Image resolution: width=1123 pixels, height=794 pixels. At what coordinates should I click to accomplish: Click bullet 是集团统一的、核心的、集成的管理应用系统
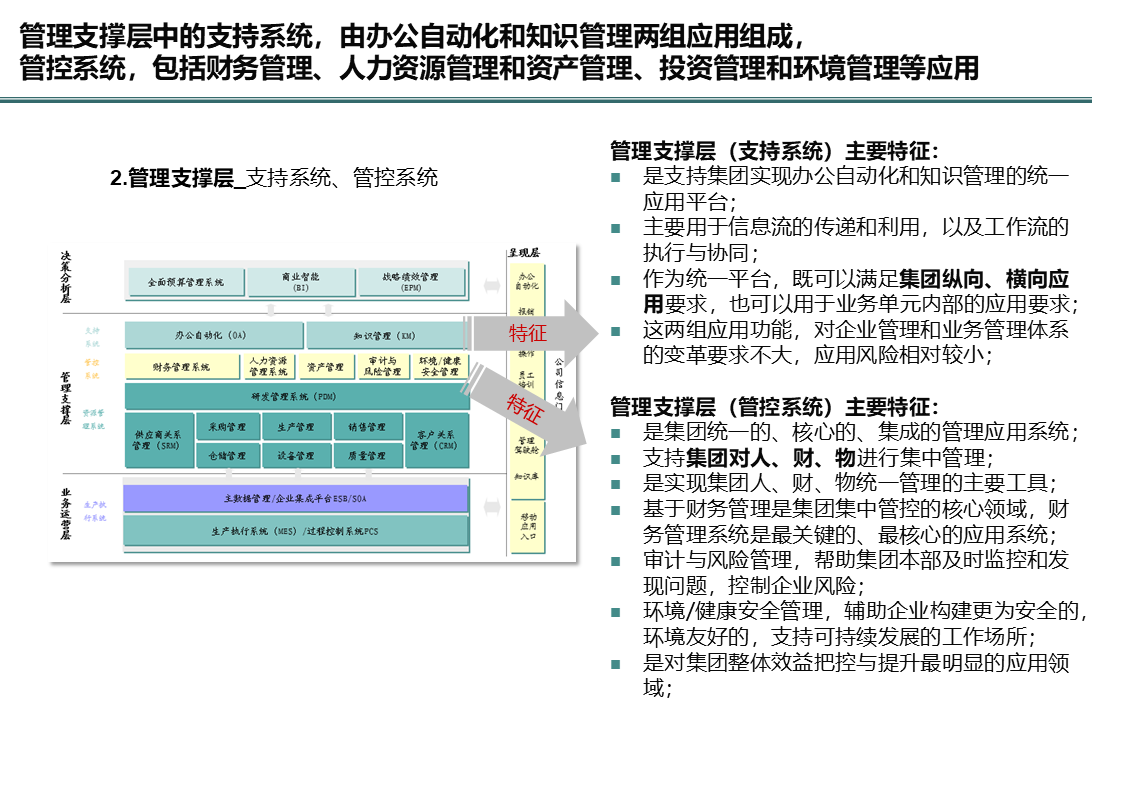click(x=860, y=432)
